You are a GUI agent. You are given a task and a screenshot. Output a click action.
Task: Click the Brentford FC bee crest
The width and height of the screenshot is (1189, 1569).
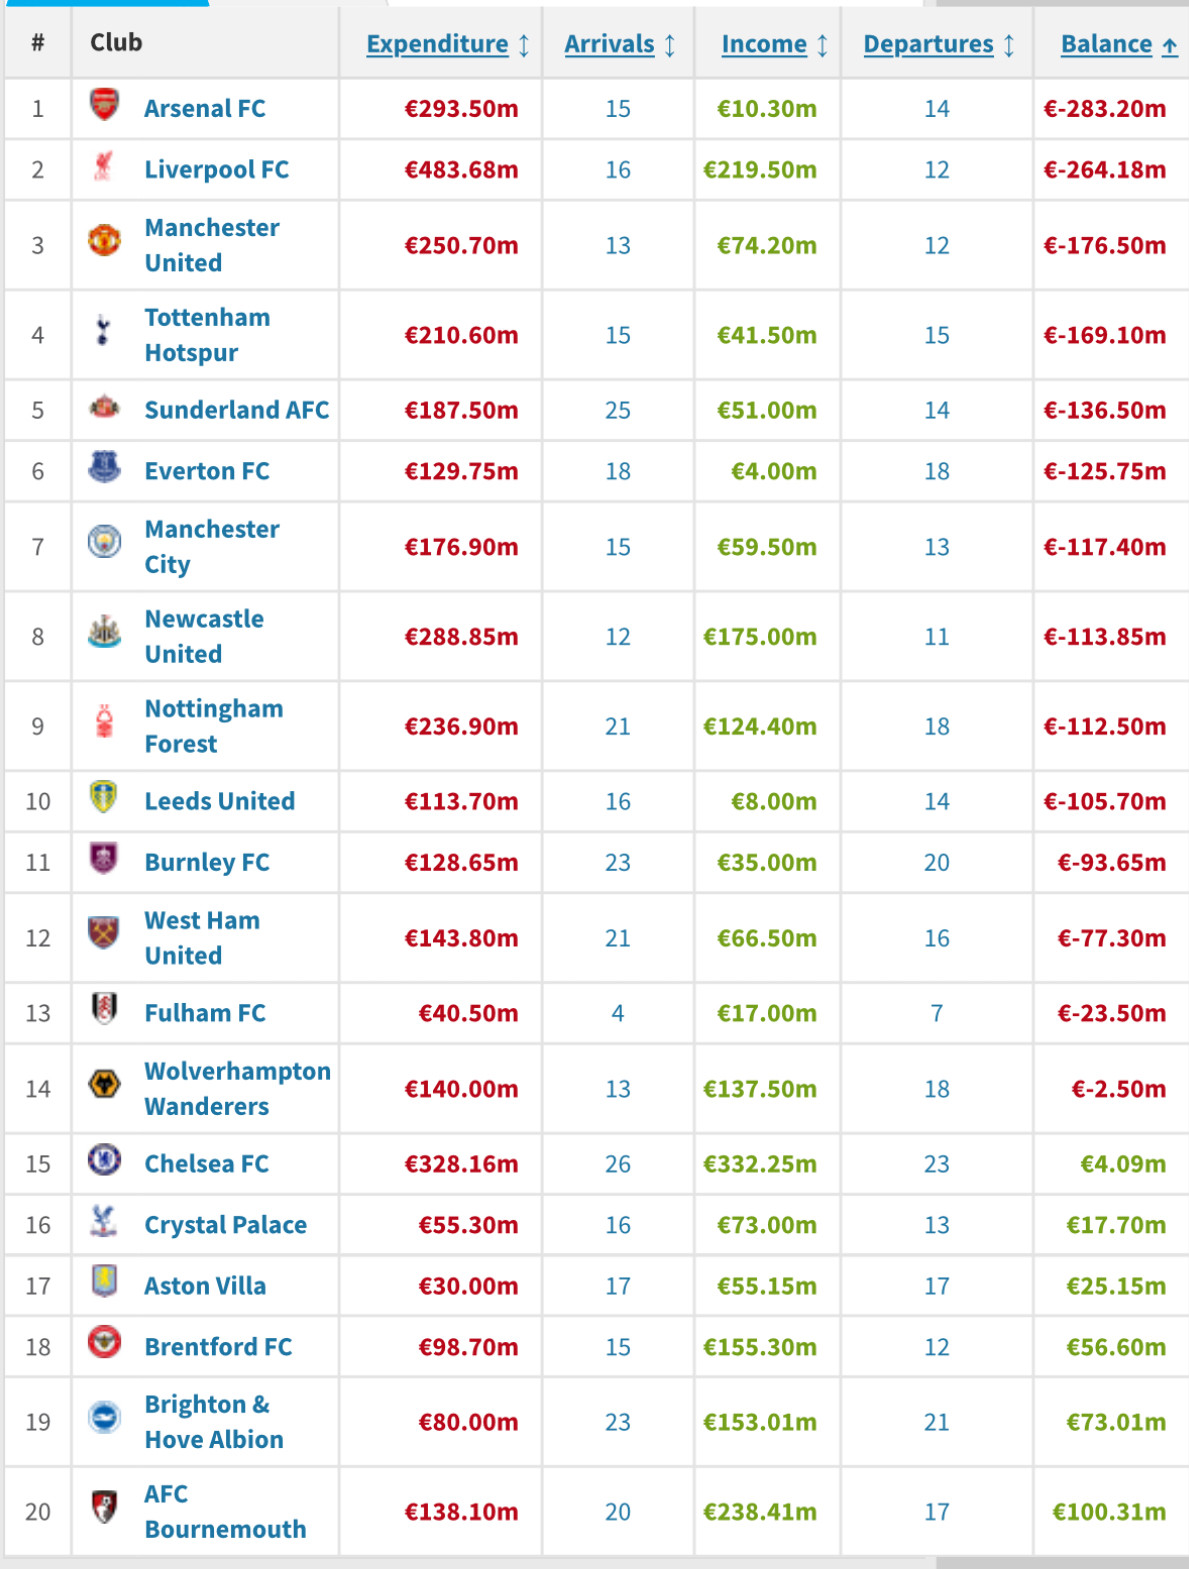(104, 1342)
